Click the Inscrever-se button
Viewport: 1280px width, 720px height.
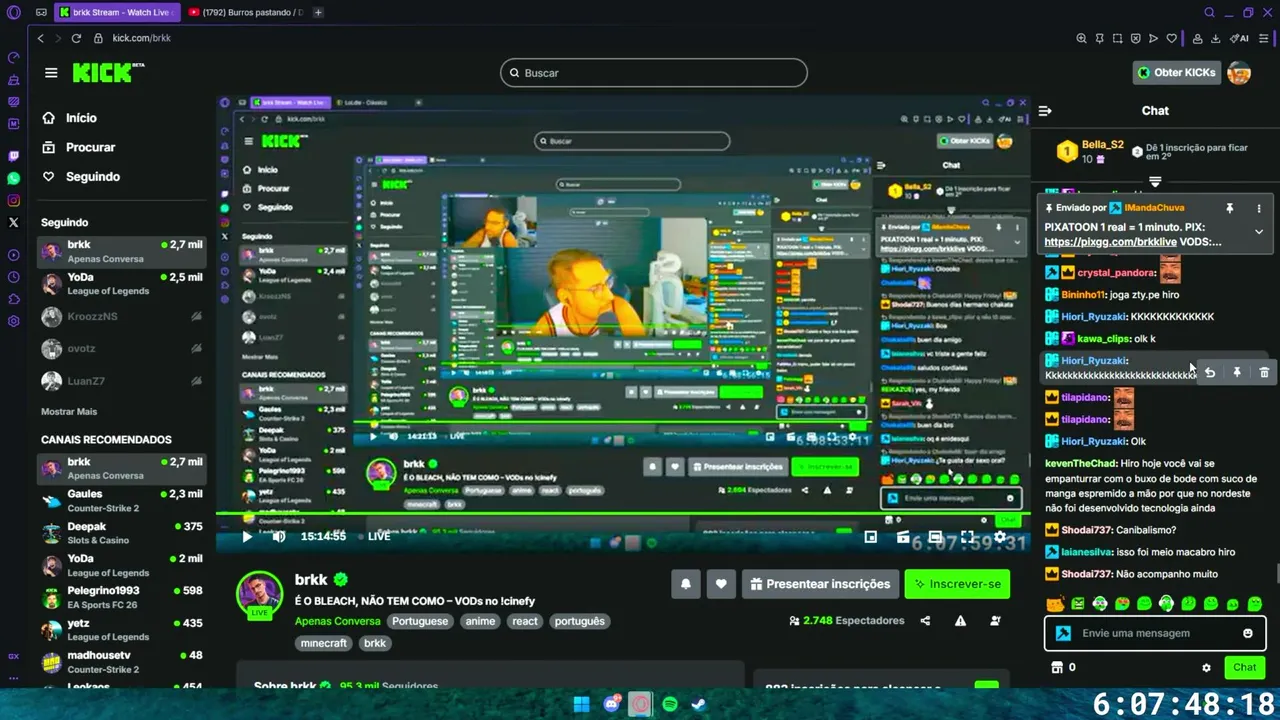[957, 584]
